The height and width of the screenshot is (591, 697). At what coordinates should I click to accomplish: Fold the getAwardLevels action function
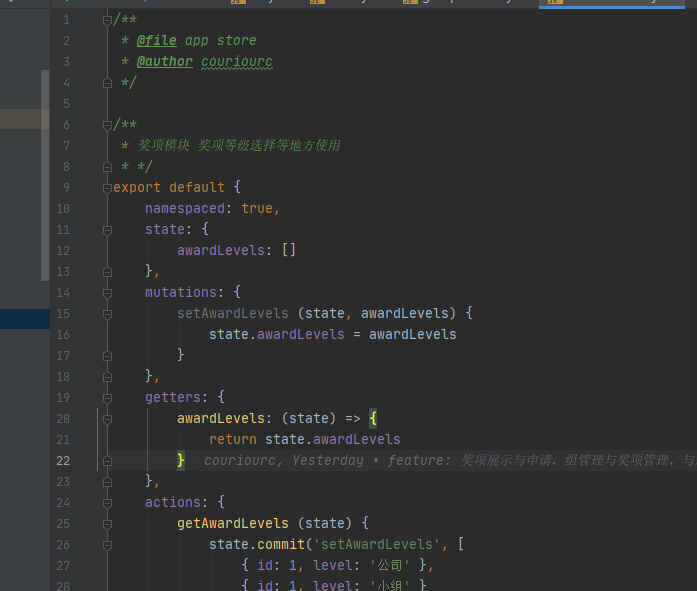click(106, 524)
